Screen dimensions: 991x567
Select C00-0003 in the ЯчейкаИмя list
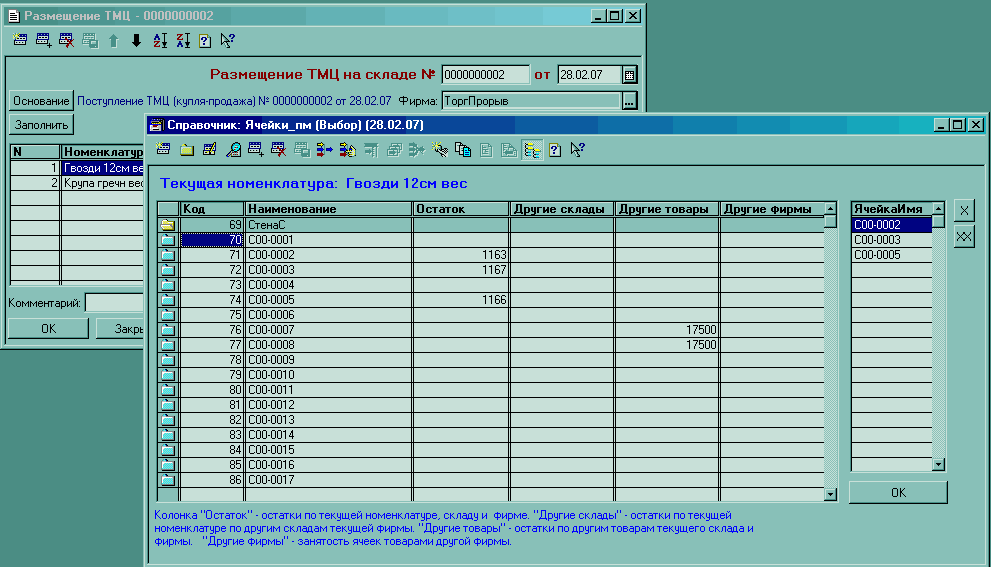point(890,240)
